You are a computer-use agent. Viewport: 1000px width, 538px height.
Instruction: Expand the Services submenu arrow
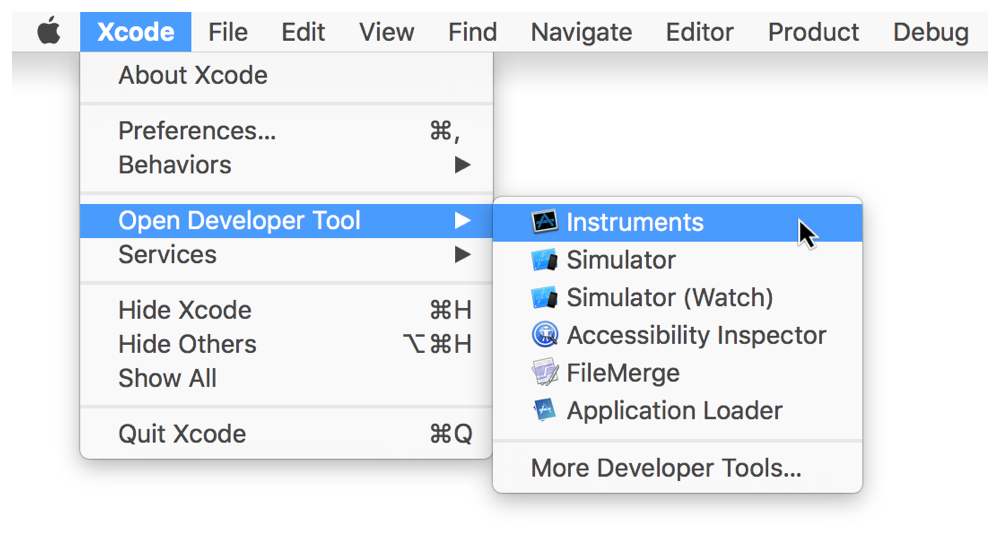462,254
